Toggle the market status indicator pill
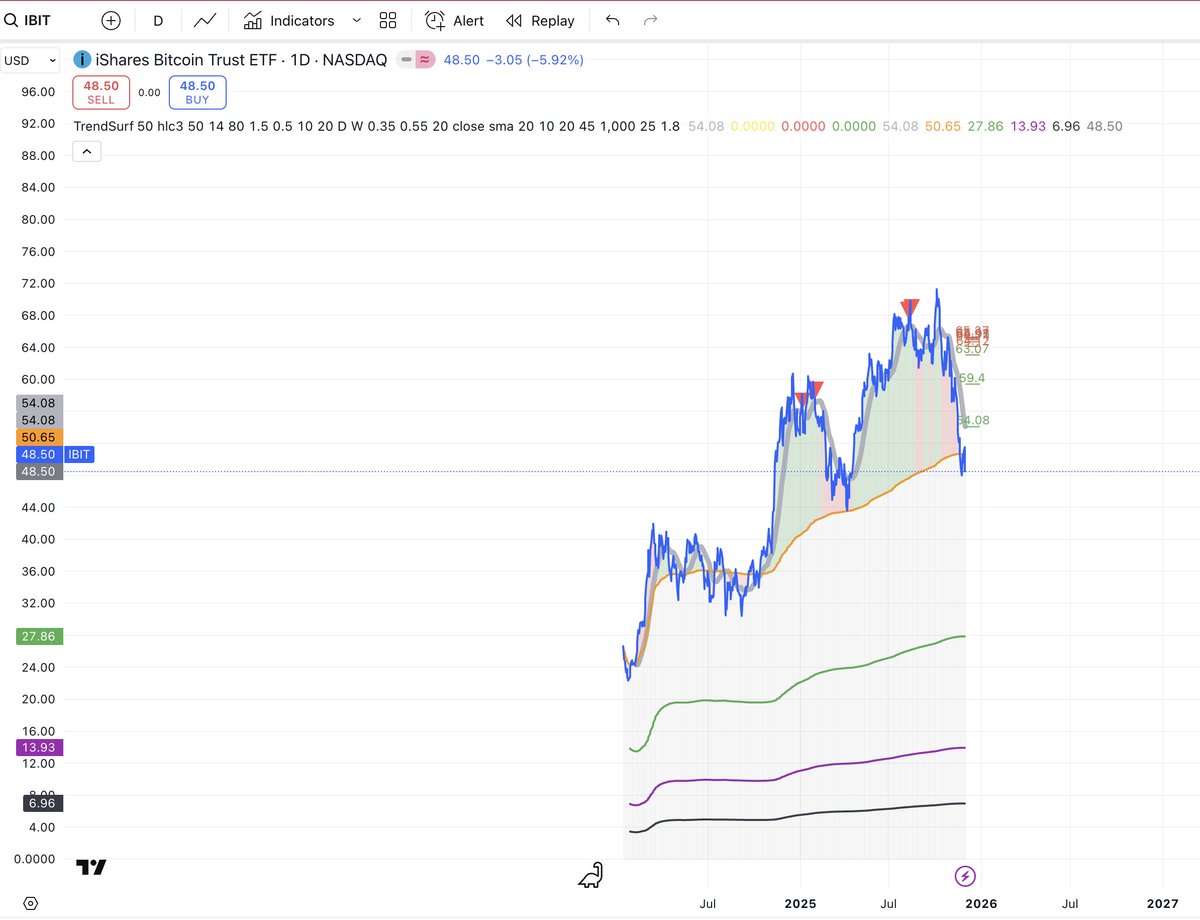This screenshot has width=1200, height=920. [x=415, y=60]
